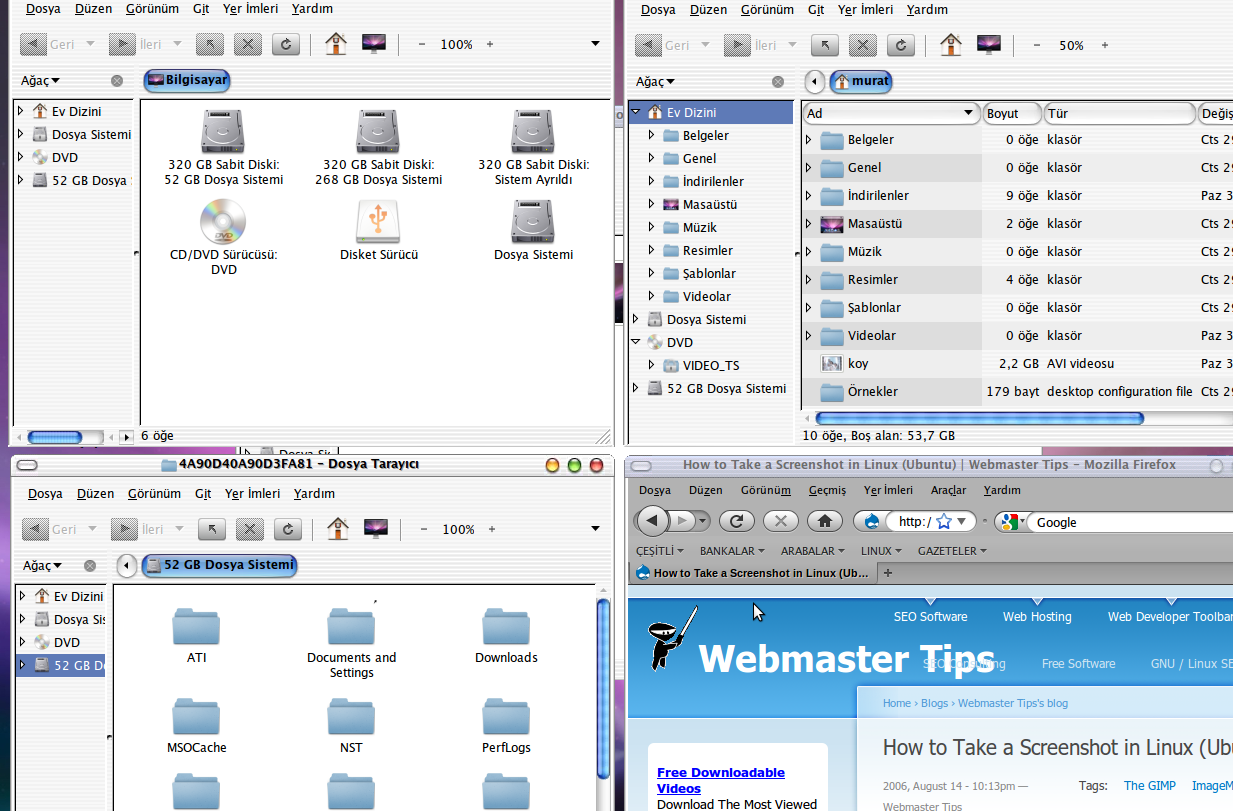
Task: Click murat location button
Action: pyautogui.click(x=860, y=81)
